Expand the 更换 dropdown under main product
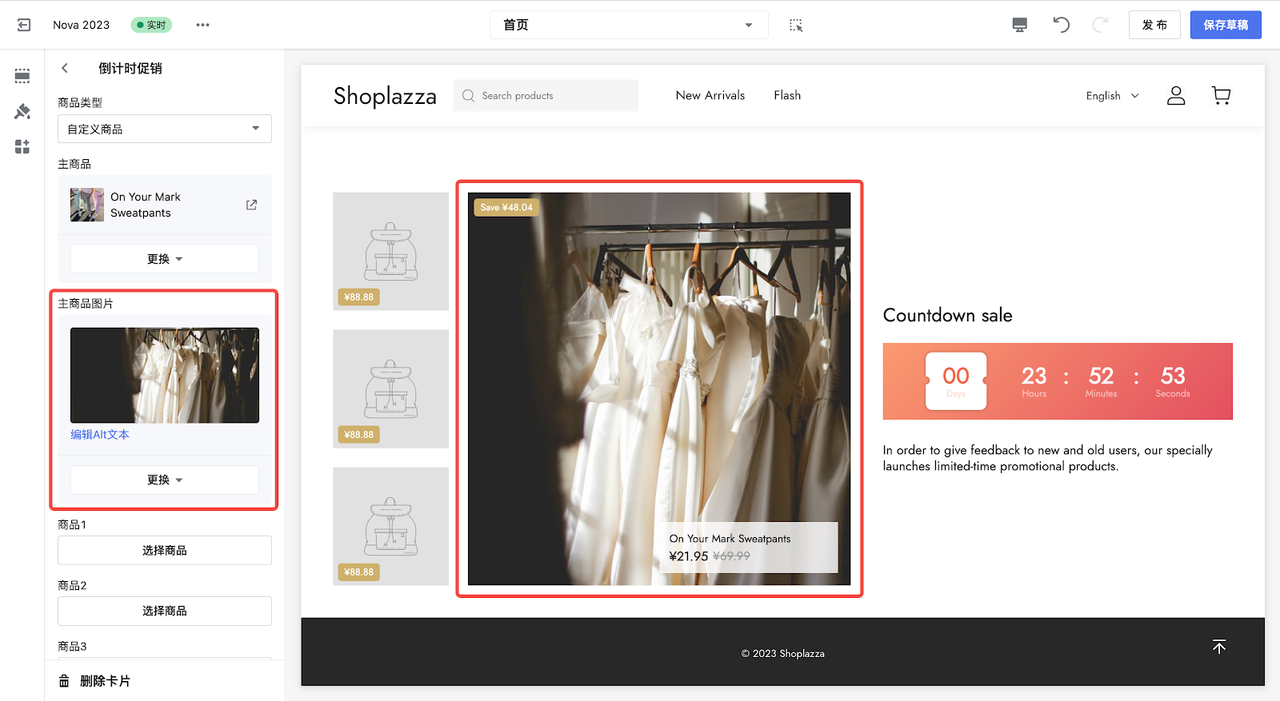This screenshot has height=701, width=1280. [164, 259]
